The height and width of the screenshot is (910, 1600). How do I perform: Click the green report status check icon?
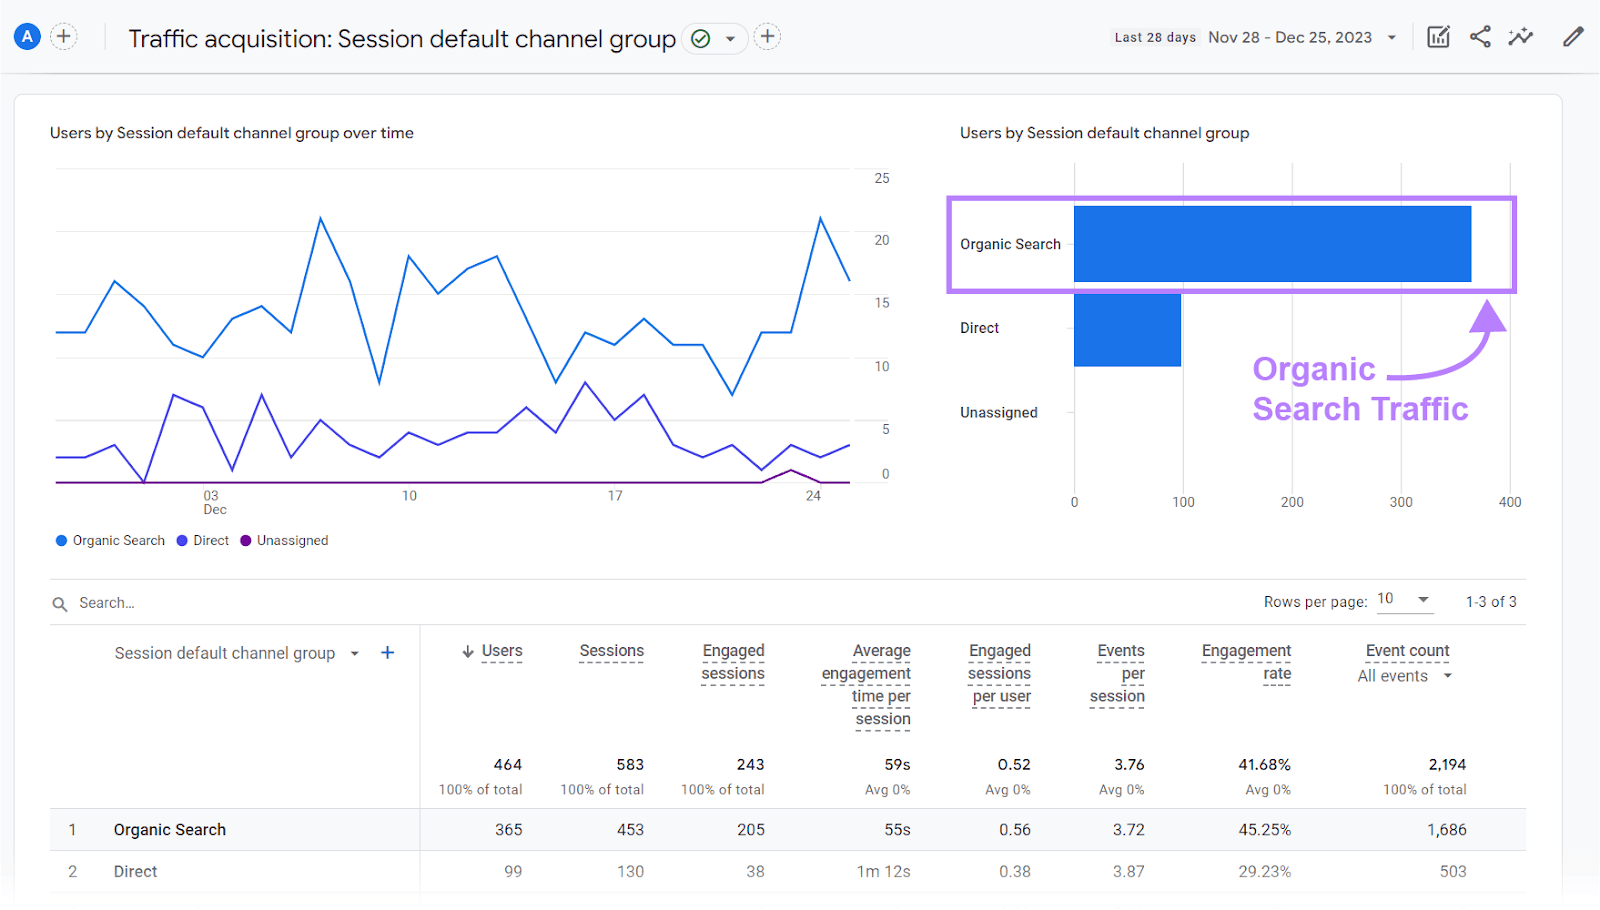click(701, 39)
